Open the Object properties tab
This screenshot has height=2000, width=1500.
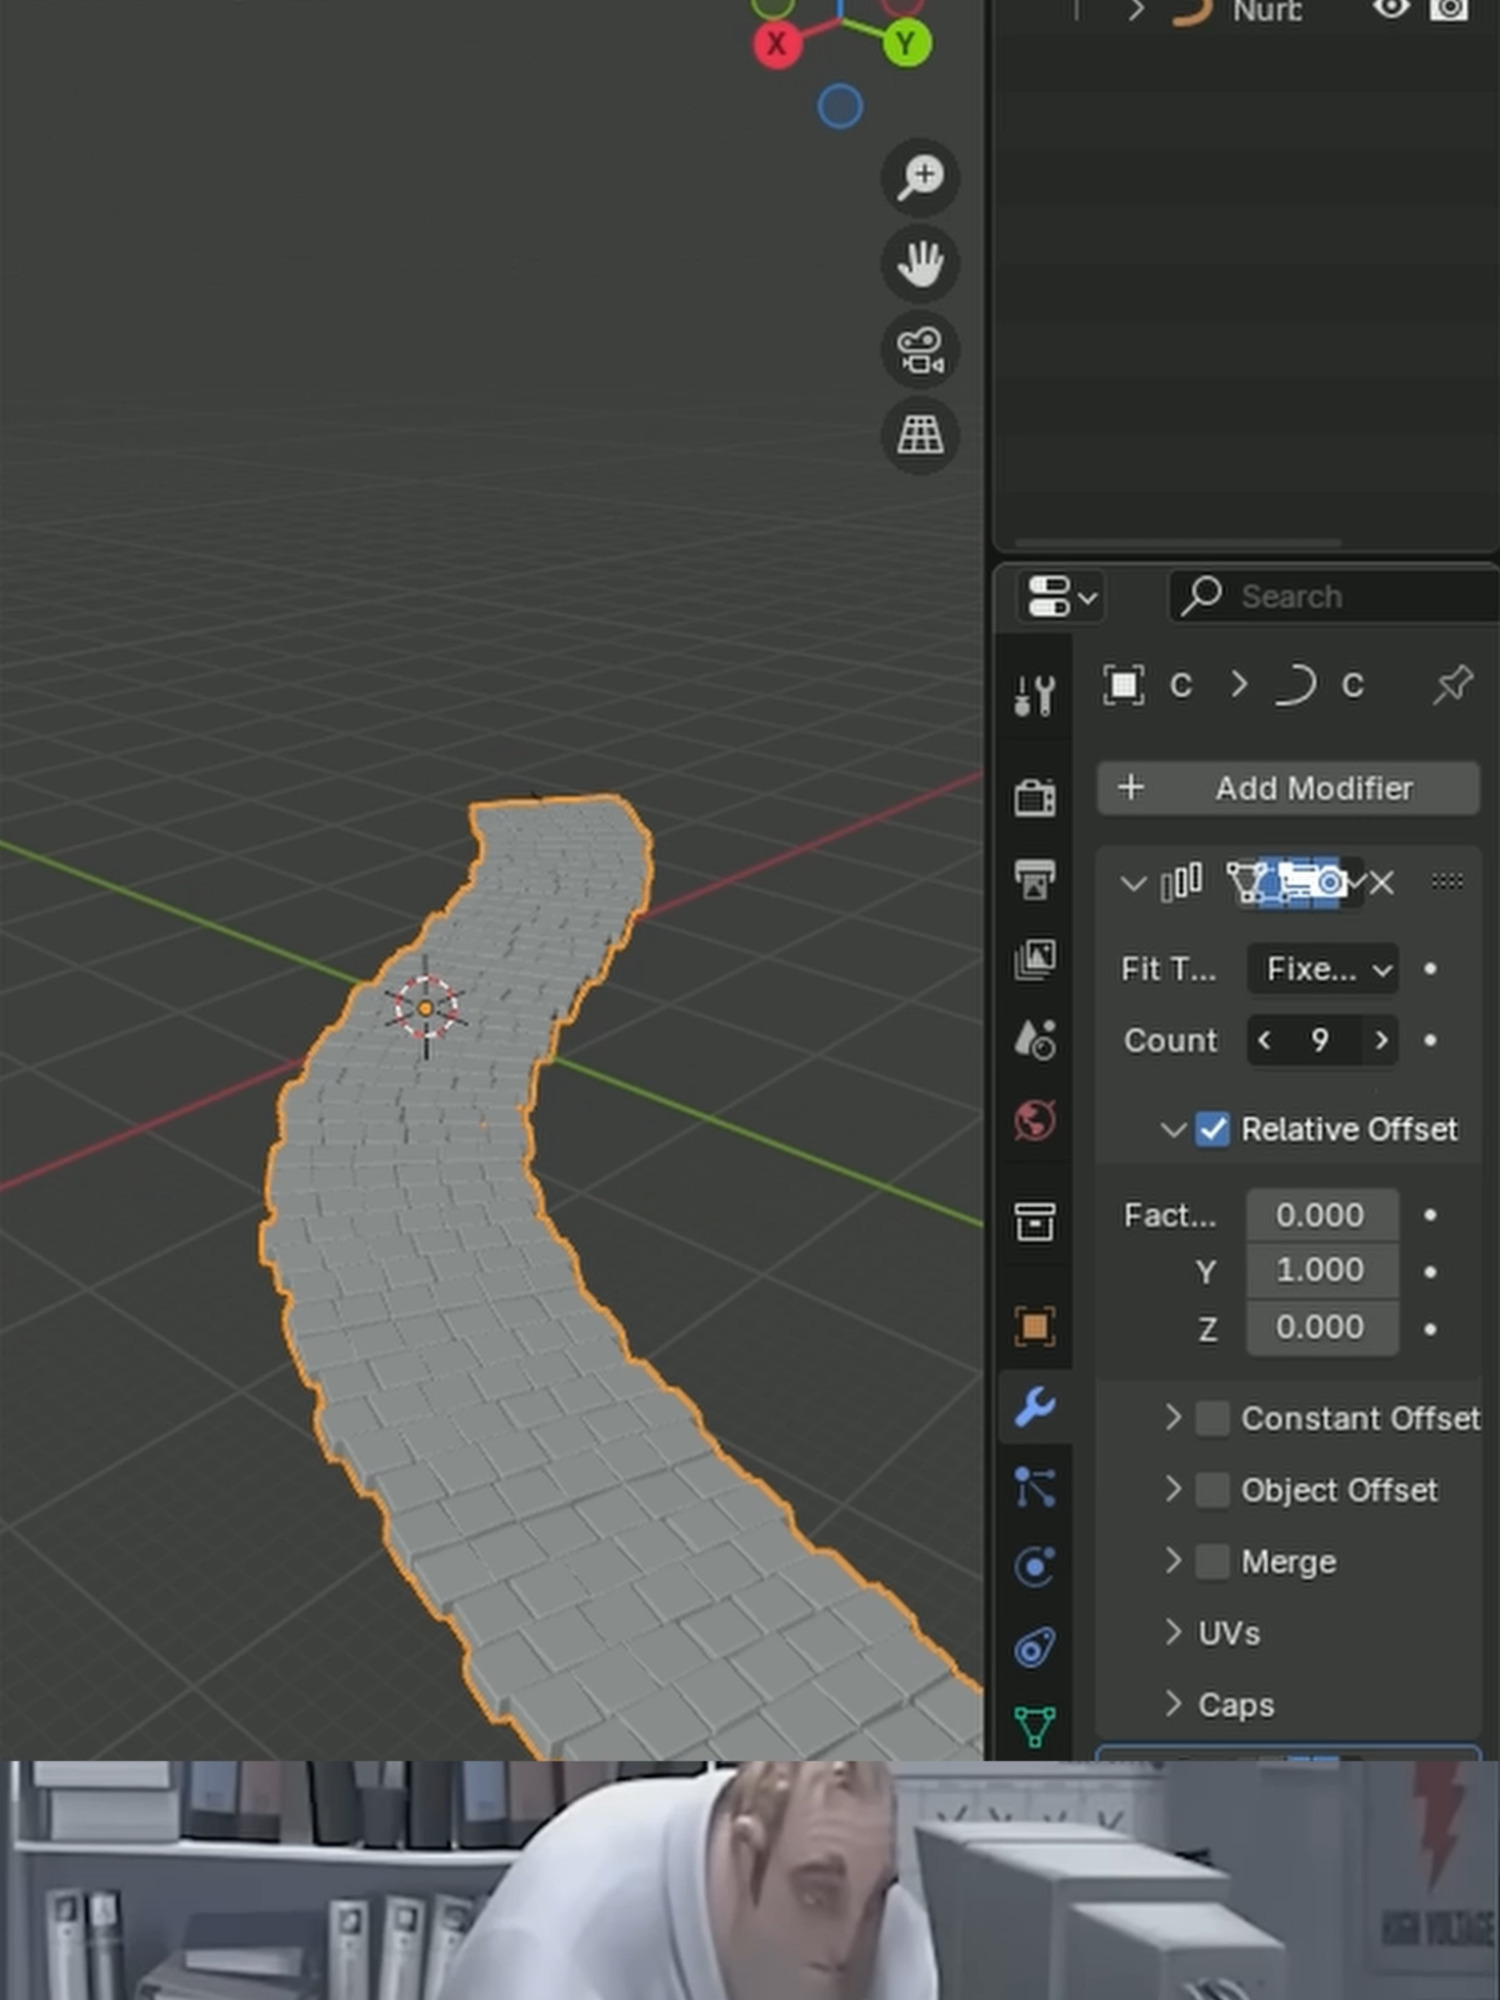(x=1035, y=1327)
